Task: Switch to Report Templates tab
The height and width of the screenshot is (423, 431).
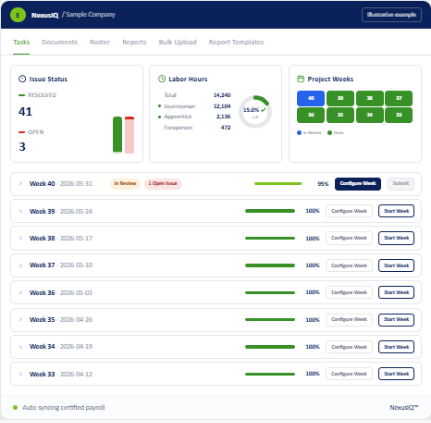Action: click(x=236, y=42)
